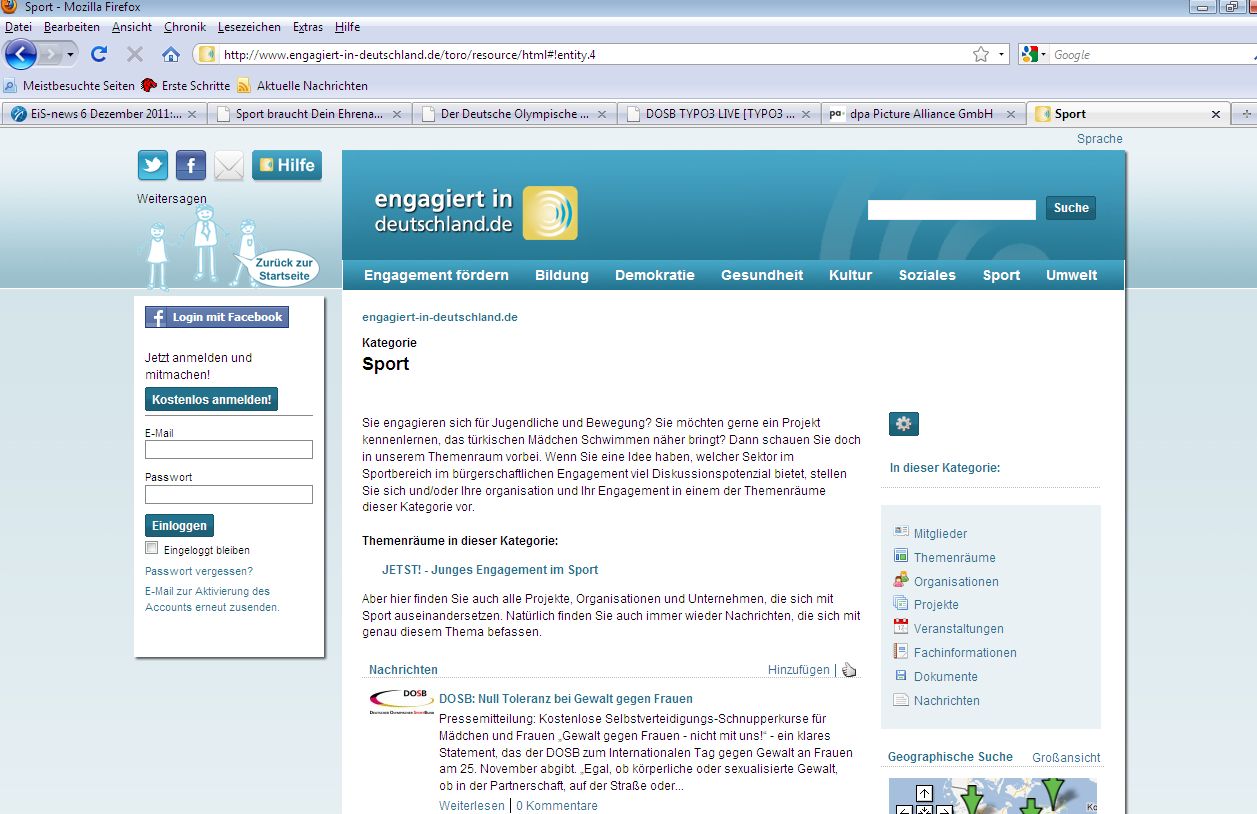
Task: Click the Suche button
Action: pos(1071,208)
